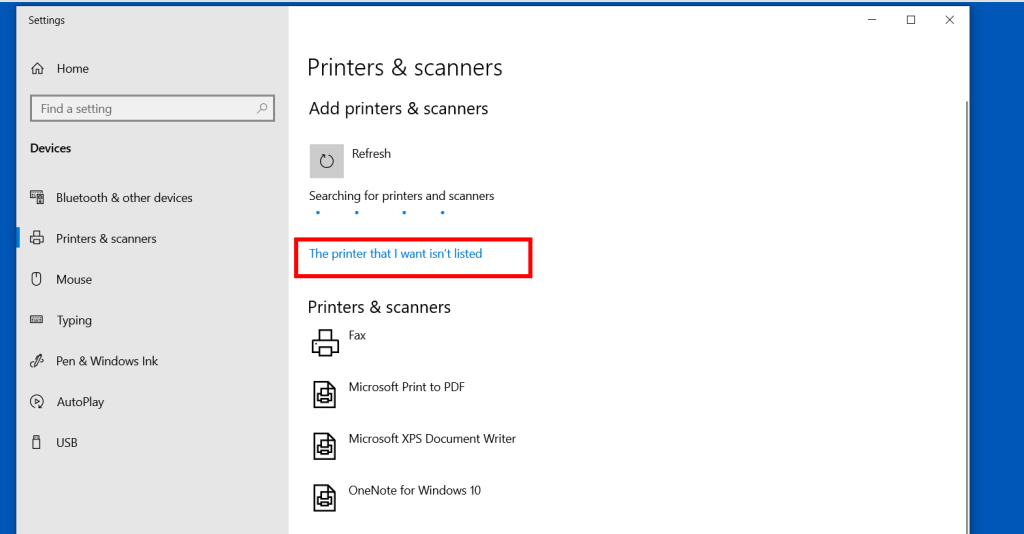
Task: Click the Typing keyboard icon
Action: coord(37,320)
